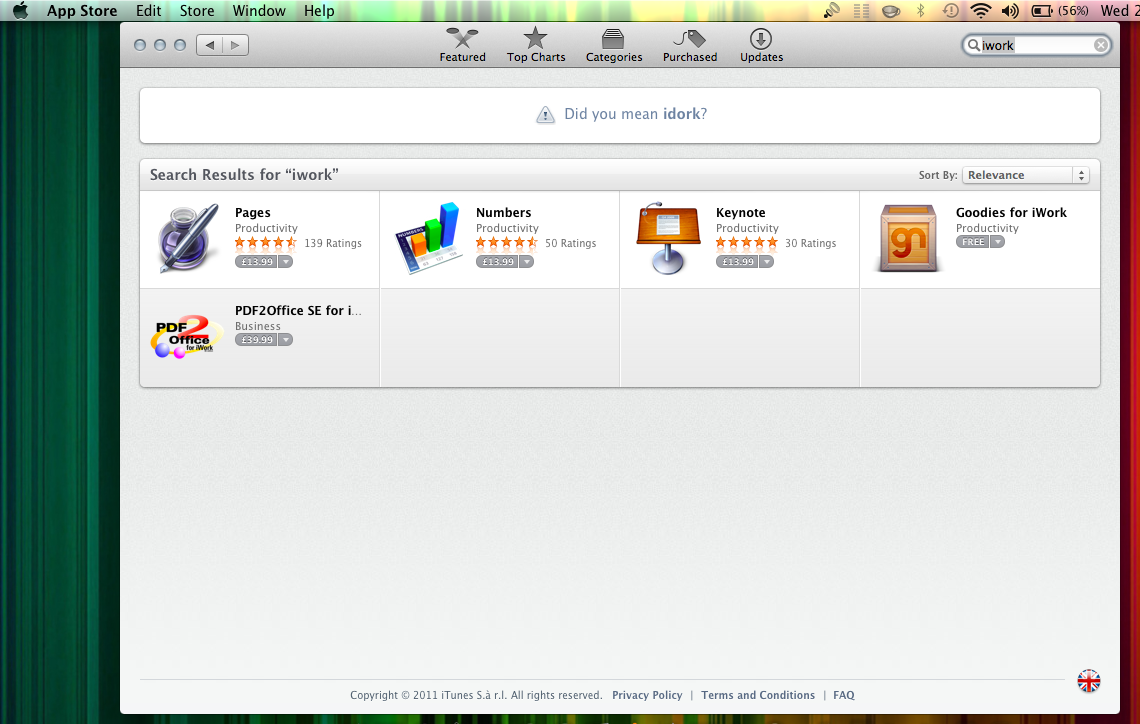Click the Bluetooth icon in menu bar
The image size is (1140, 724).
point(920,10)
